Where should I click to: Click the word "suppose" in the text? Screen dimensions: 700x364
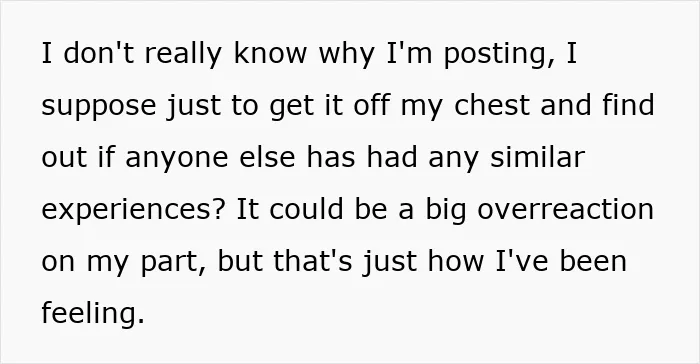[x=99, y=107]
